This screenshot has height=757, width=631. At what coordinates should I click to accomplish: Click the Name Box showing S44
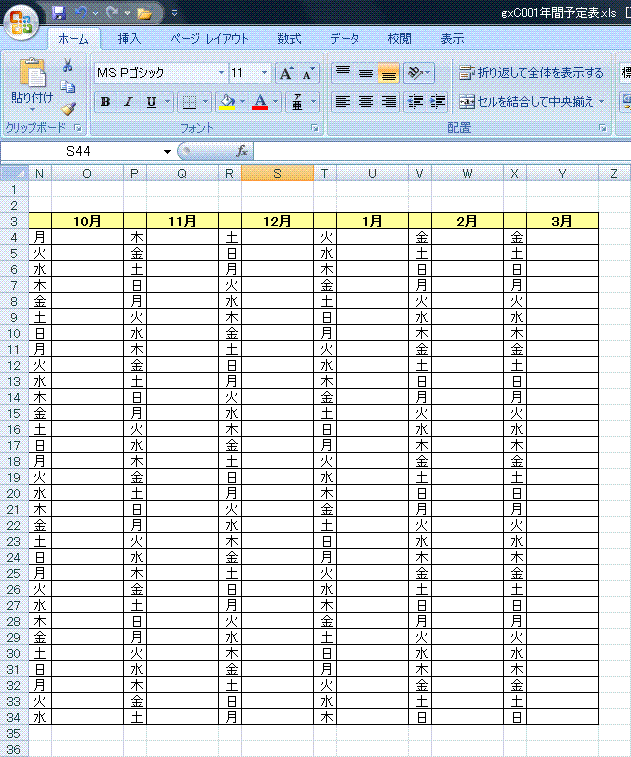(80, 152)
